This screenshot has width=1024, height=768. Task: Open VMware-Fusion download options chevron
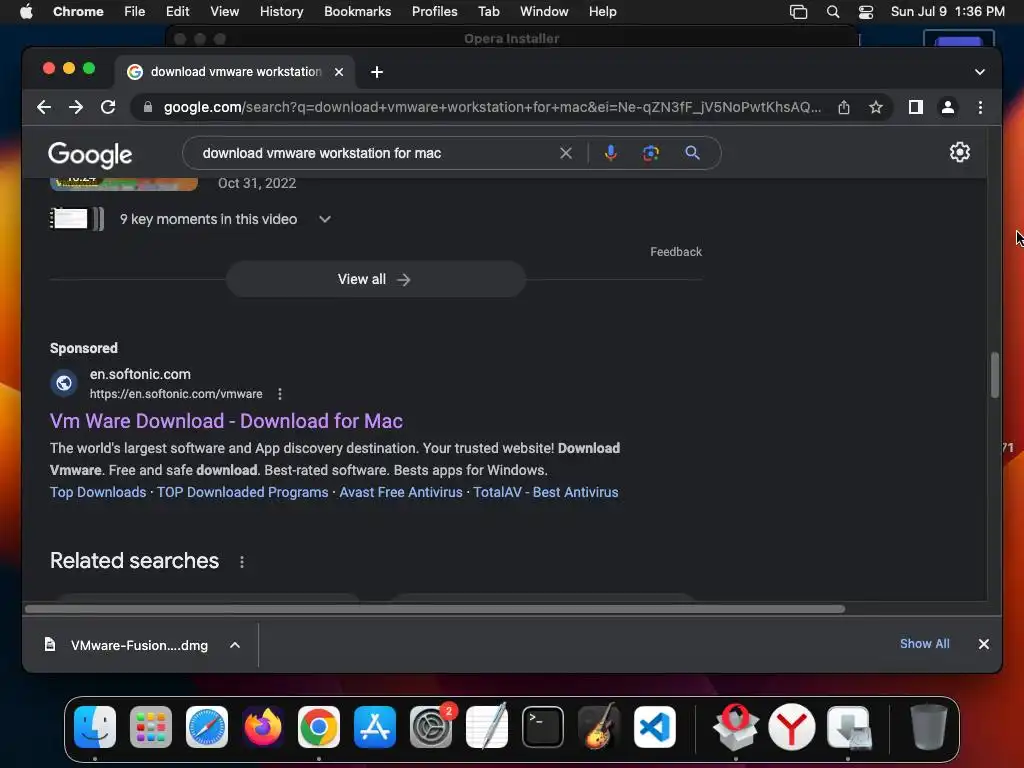(235, 645)
